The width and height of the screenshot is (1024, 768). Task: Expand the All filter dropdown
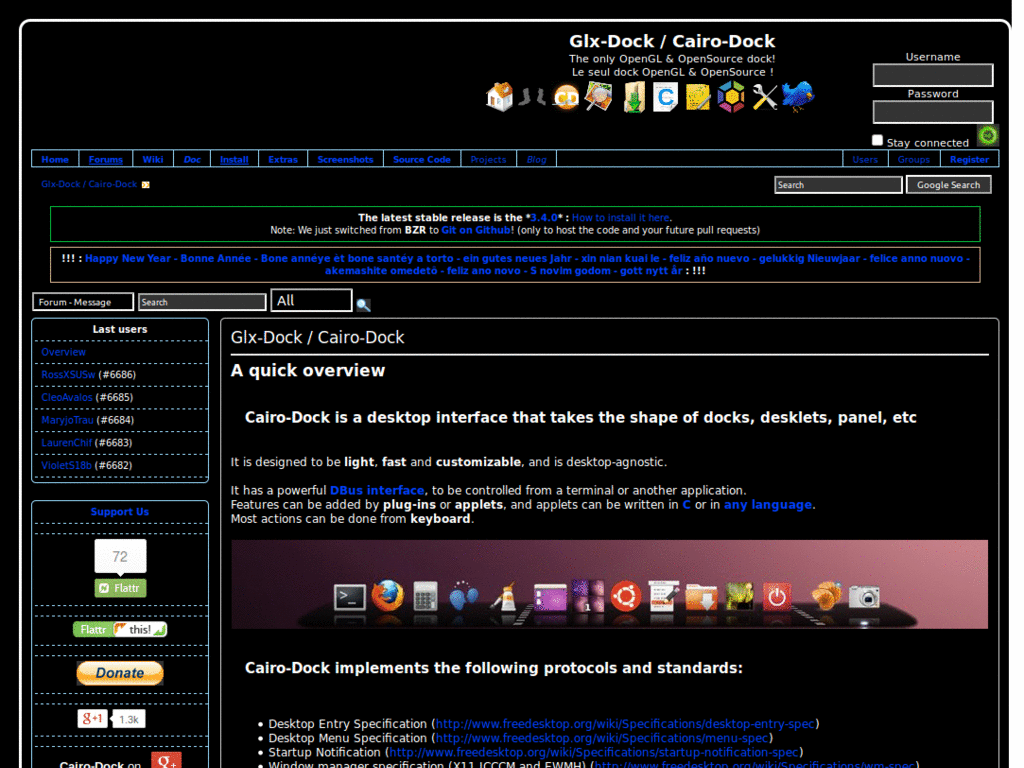point(311,300)
